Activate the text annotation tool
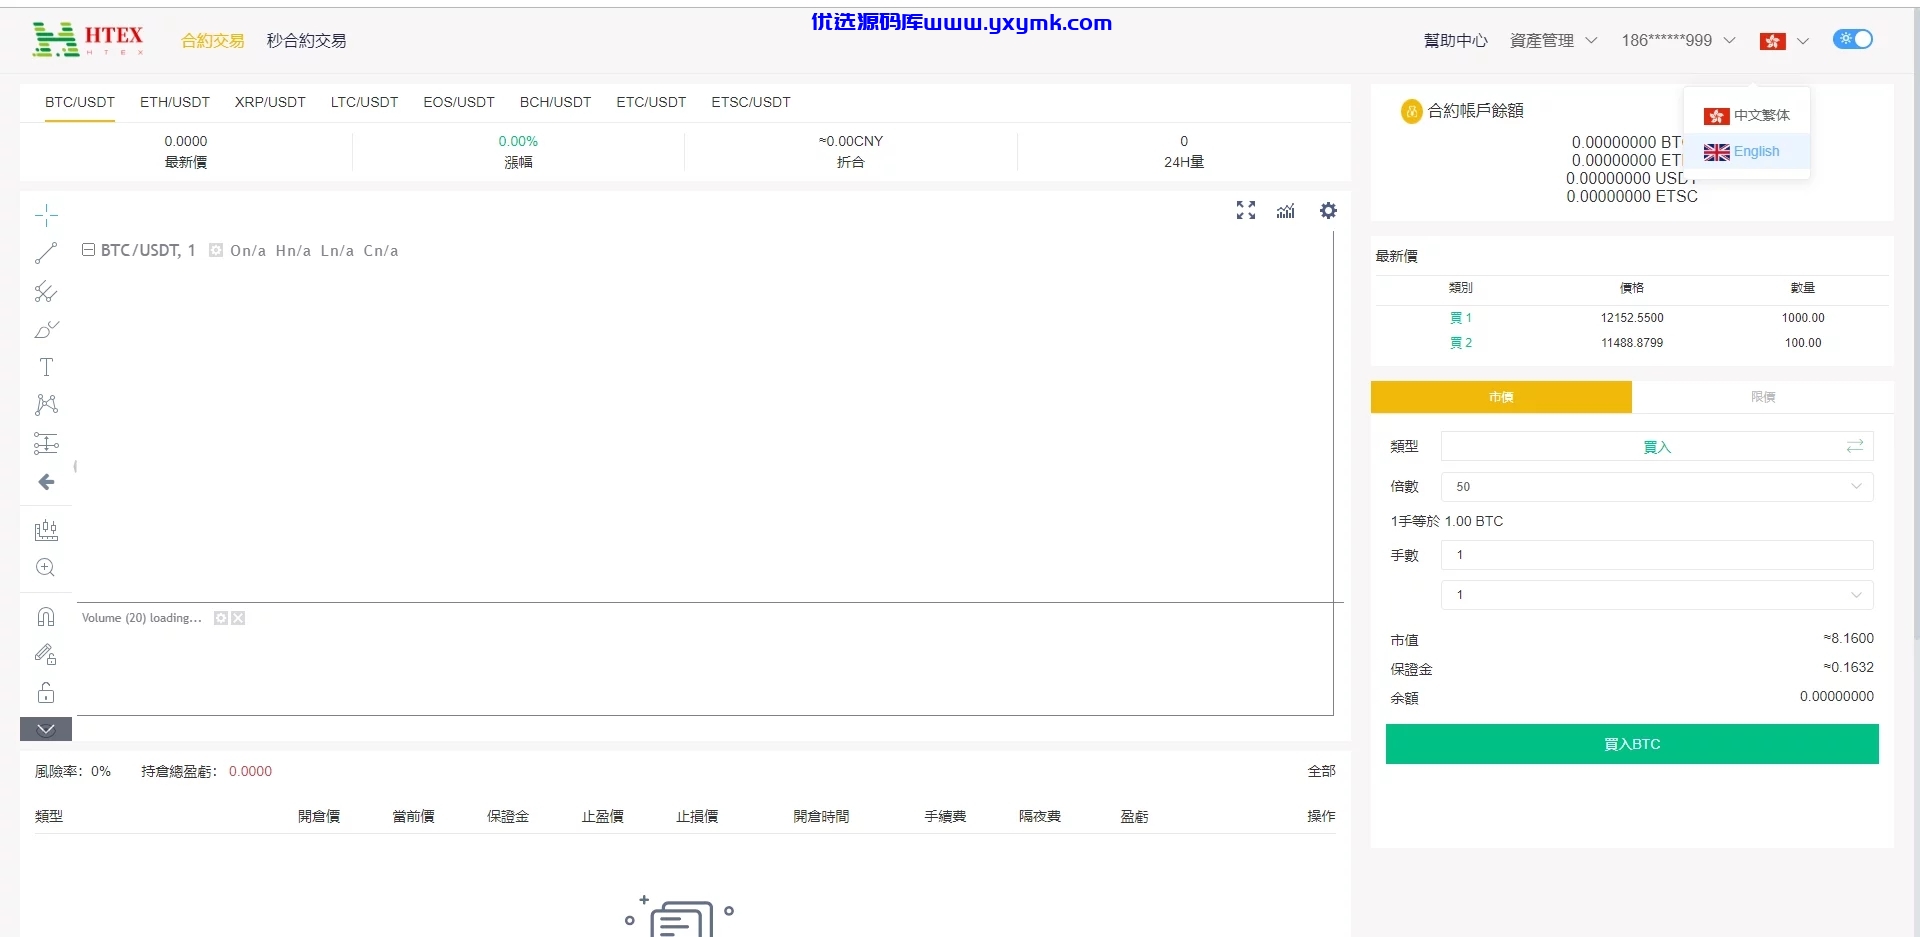This screenshot has width=1920, height=937. click(x=46, y=367)
